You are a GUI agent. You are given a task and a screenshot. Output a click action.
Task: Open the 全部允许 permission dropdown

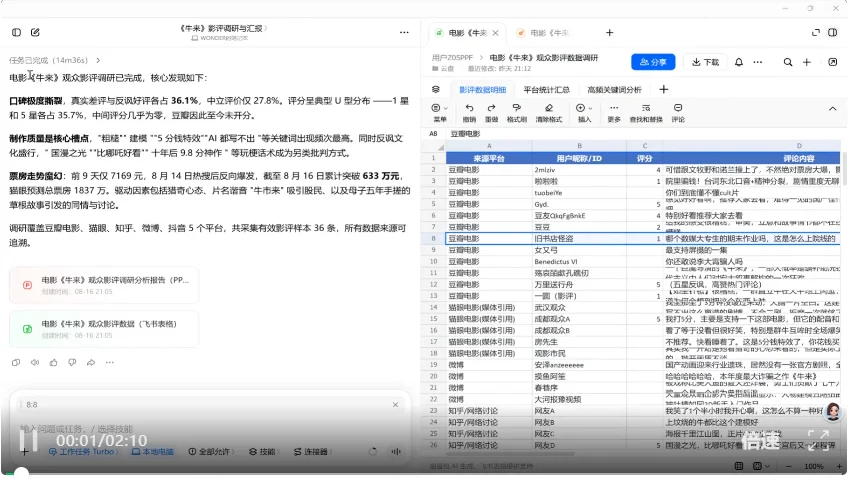tap(211, 451)
